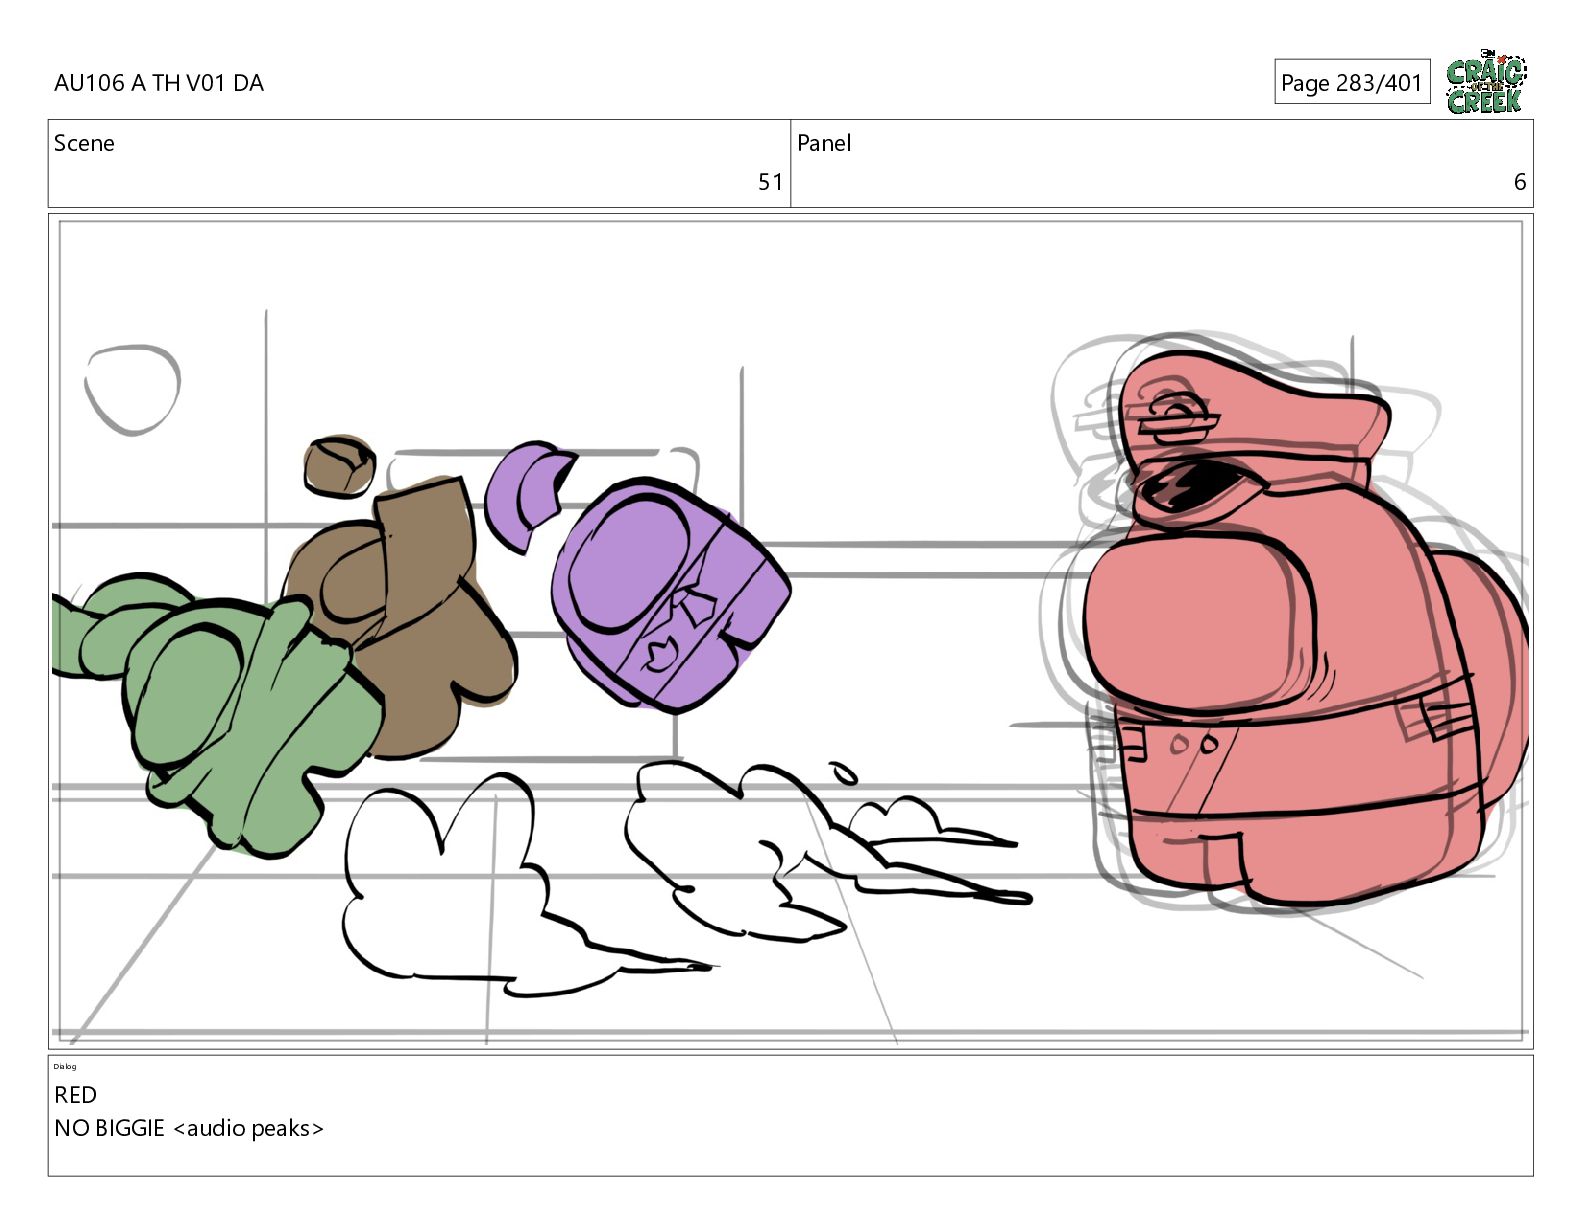This screenshot has width=1584, height=1224.
Task: Click the 'Panel' label
Action: pyautogui.click(x=824, y=143)
